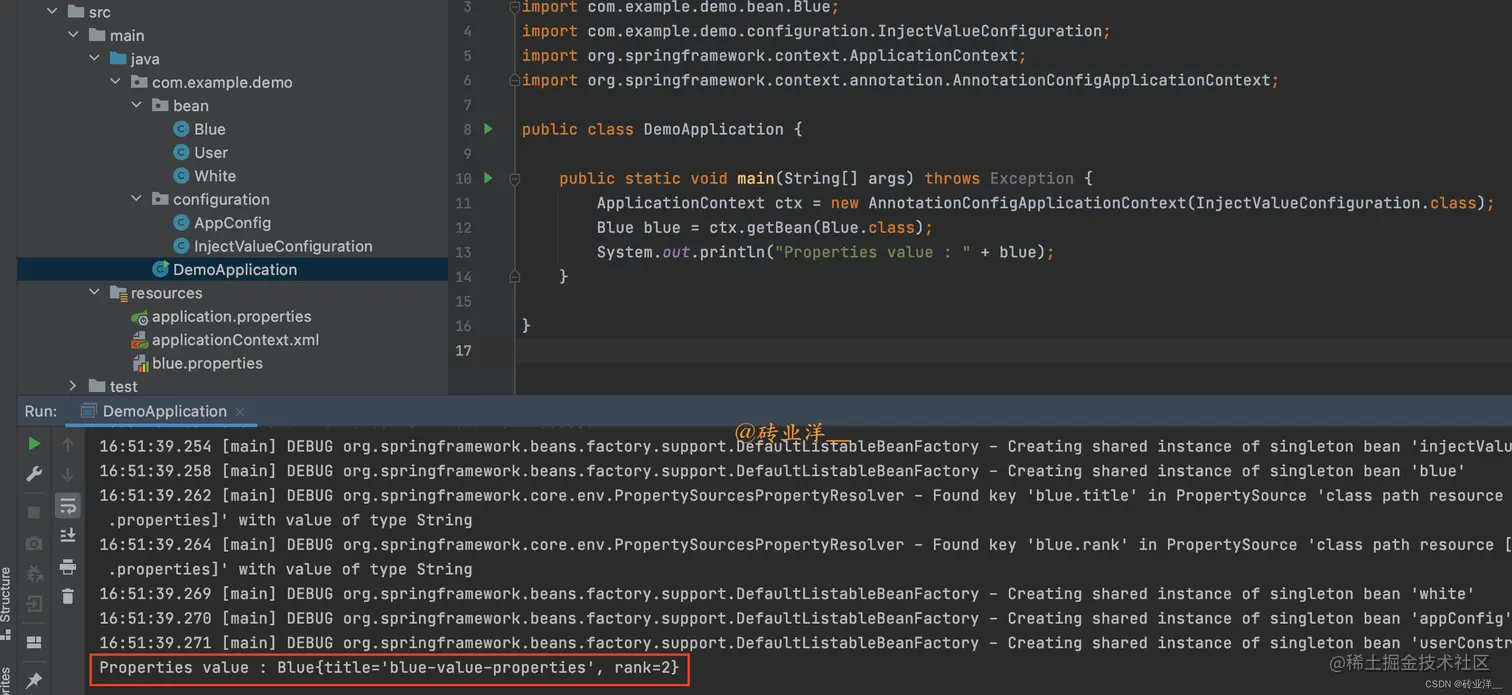Click the applicationContext.xml file icon
Image resolution: width=1512 pixels, height=695 pixels.
tap(140, 340)
